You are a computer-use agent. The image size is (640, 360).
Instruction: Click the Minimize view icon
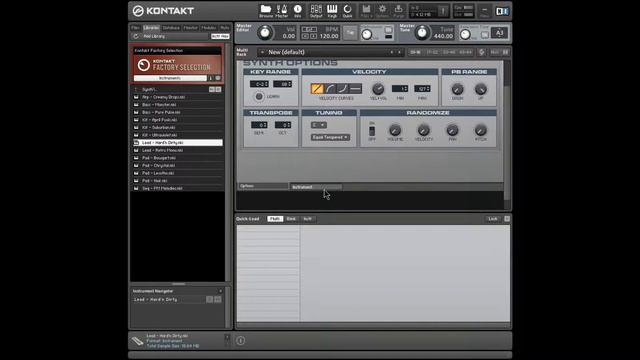[x=484, y=11]
